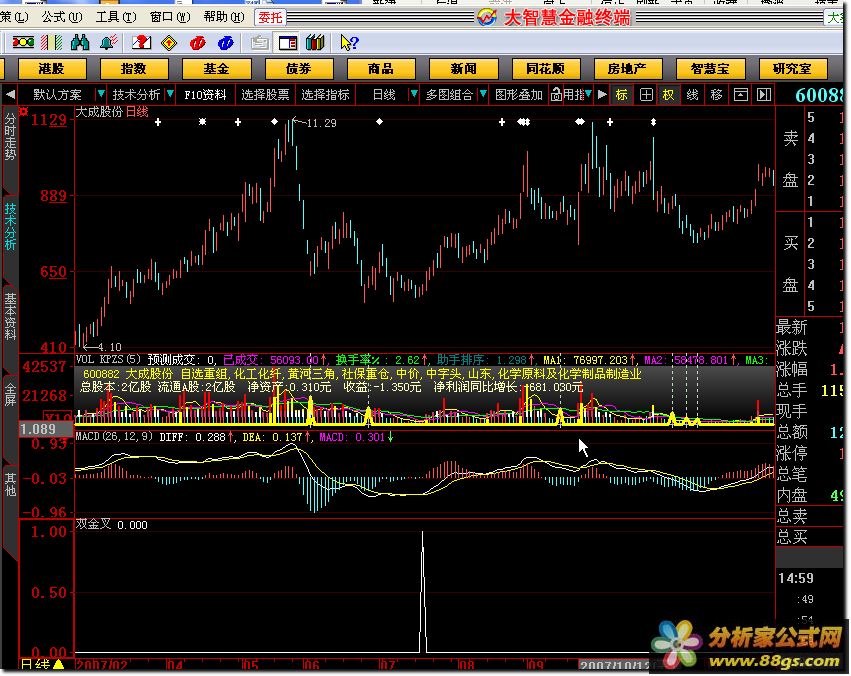The height and width of the screenshot is (676, 851).
Task: Toggle the crosshair grid button
Action: pos(646,95)
